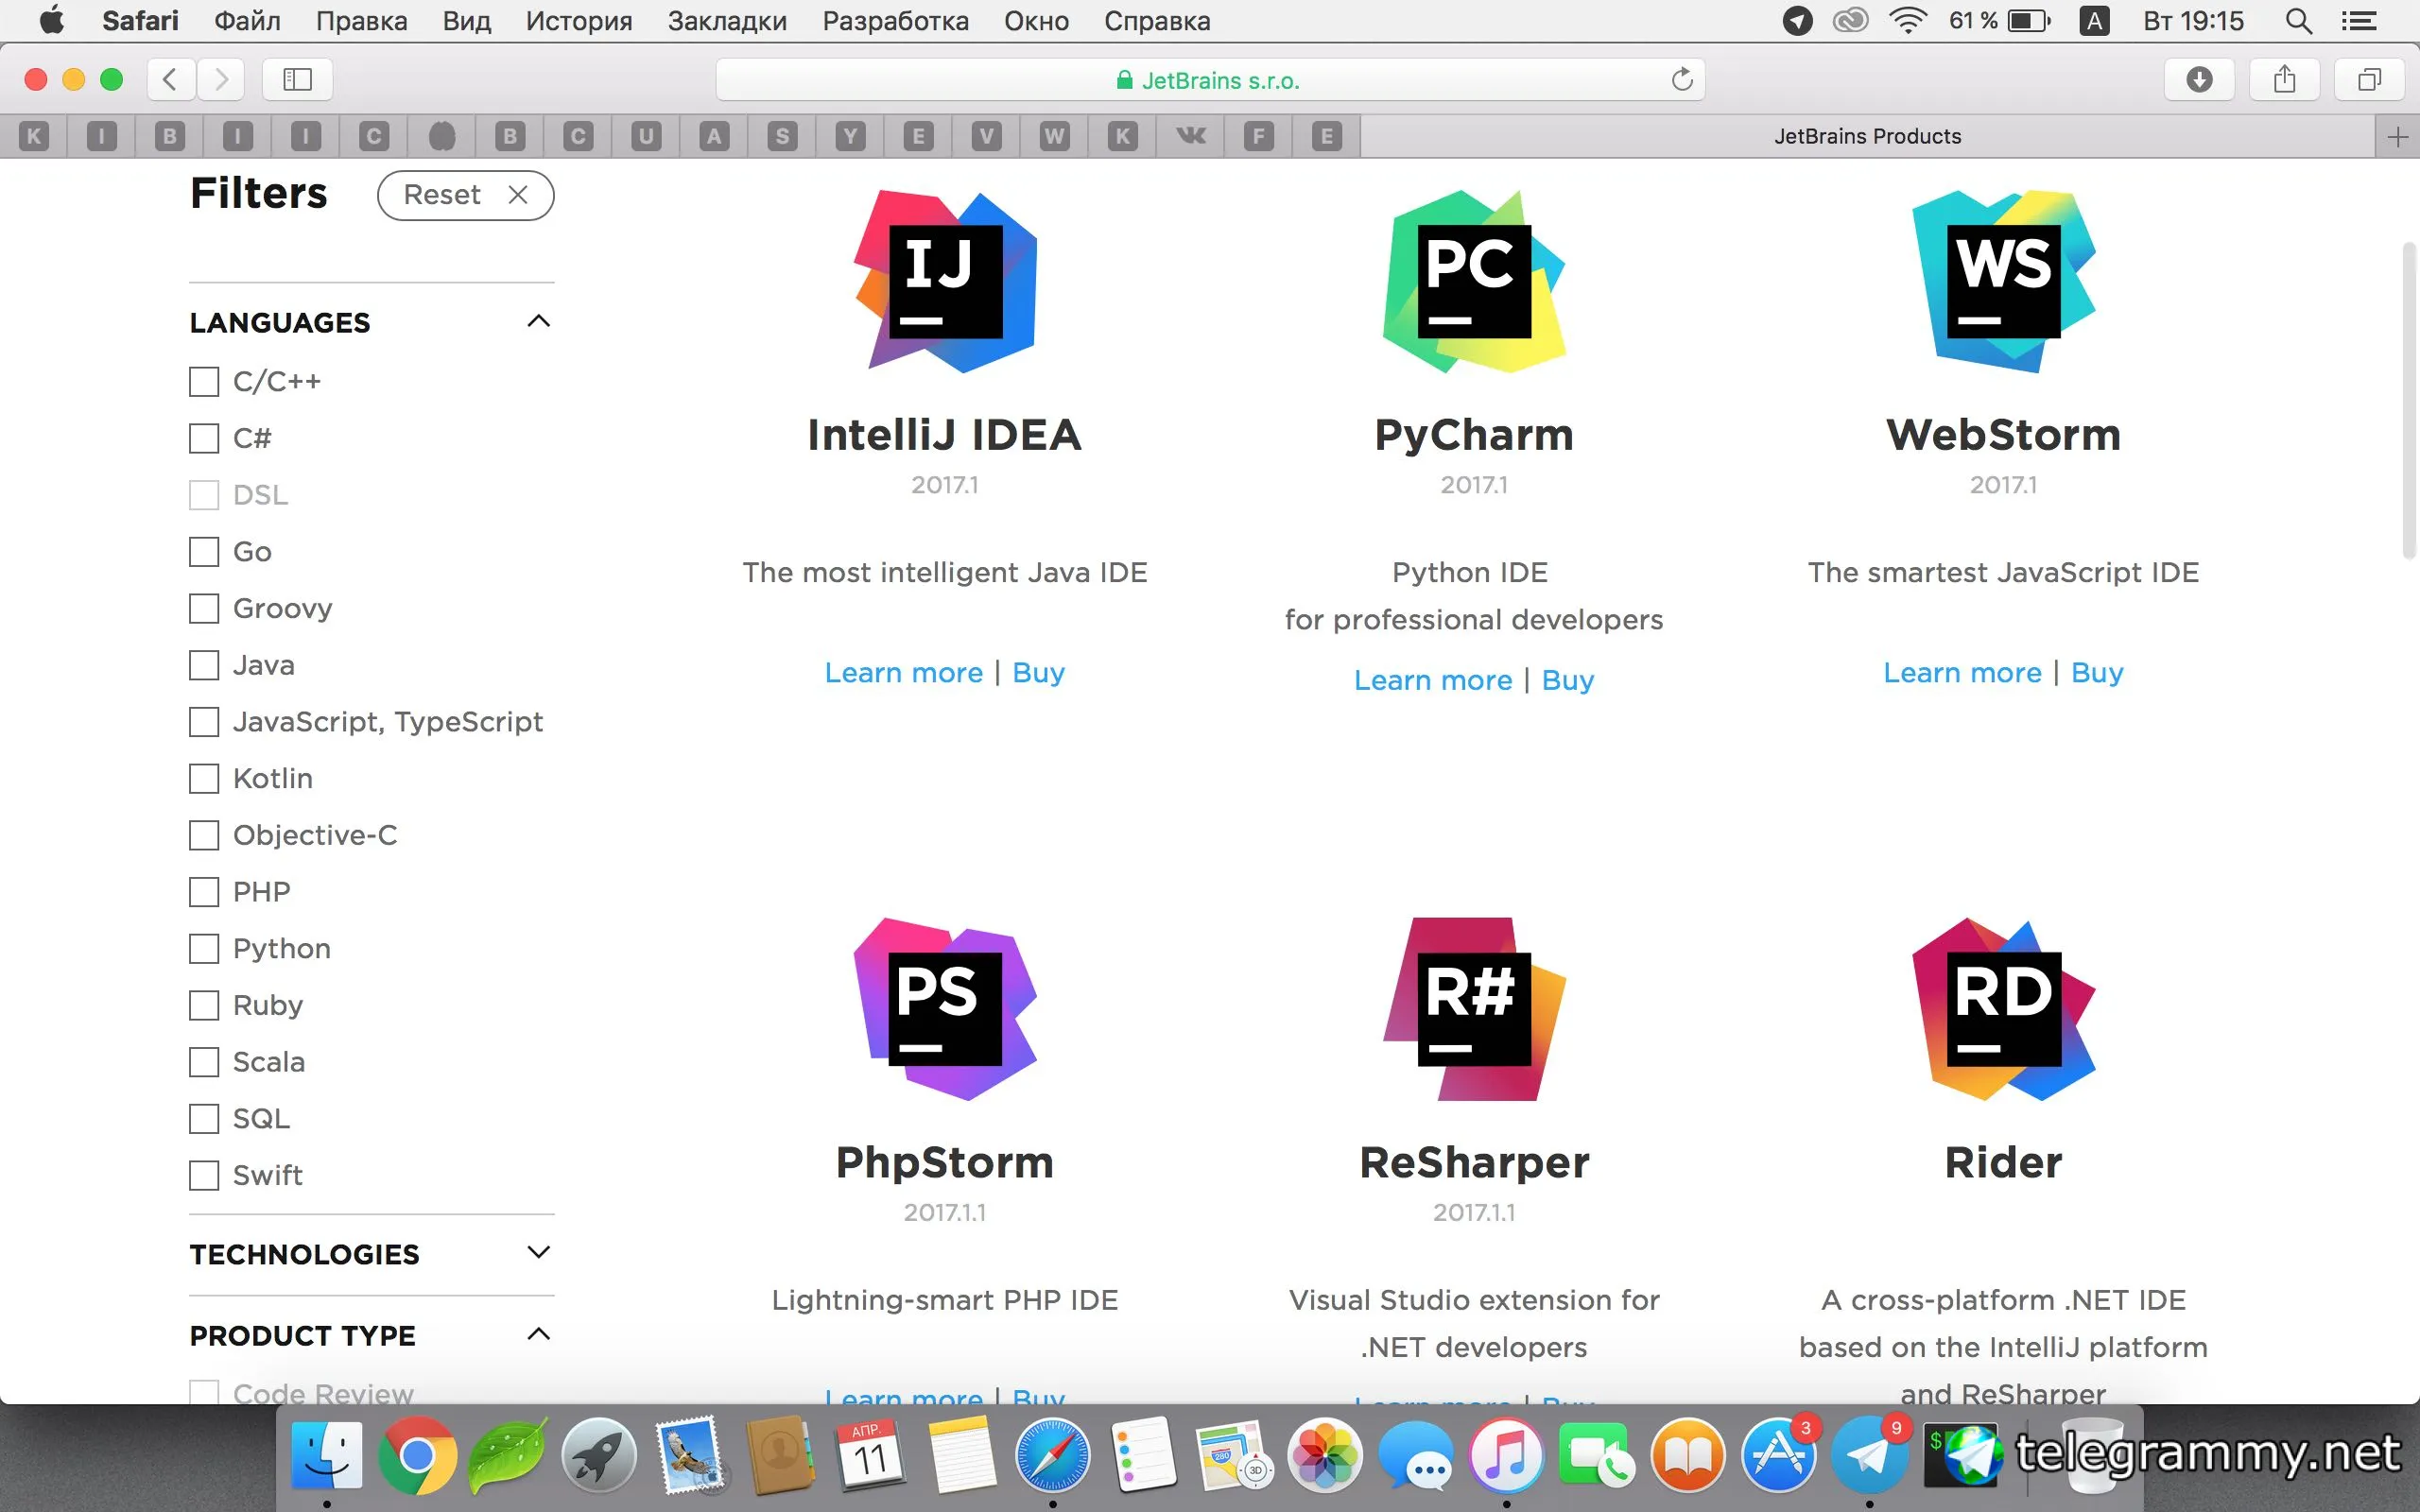The image size is (2420, 1512).
Task: Open Notification Center in menu bar
Action: (2359, 21)
